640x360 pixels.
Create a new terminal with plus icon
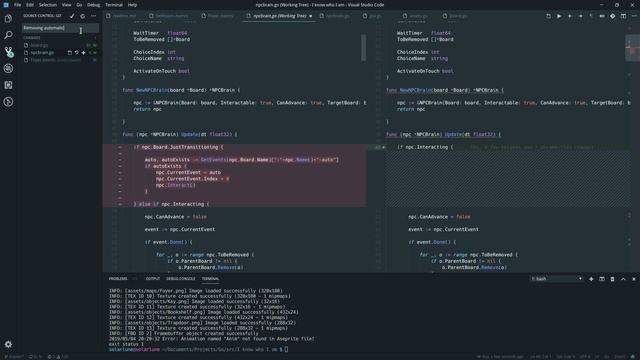(x=591, y=279)
